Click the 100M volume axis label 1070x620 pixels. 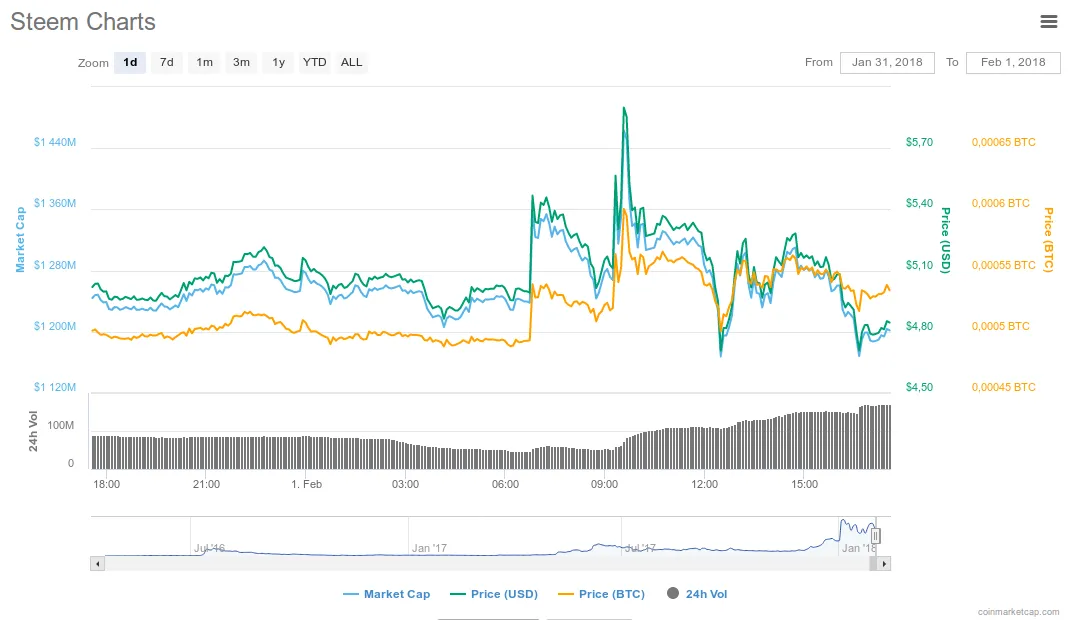coord(61,426)
